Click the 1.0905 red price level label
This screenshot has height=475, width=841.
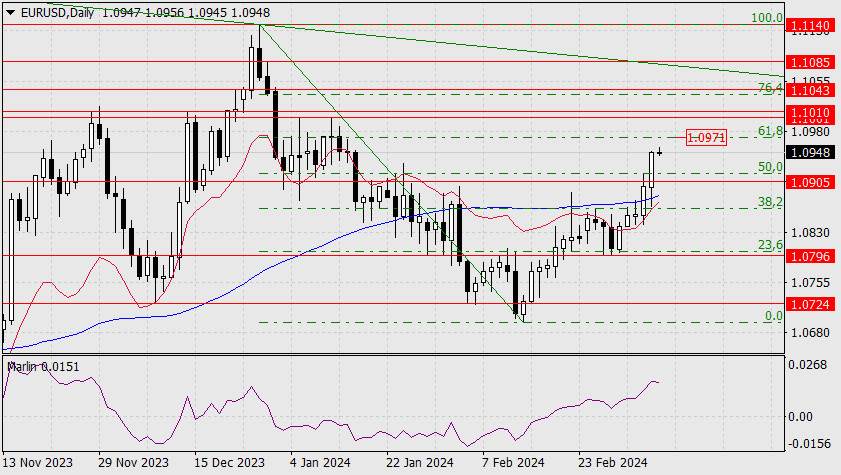pos(810,182)
